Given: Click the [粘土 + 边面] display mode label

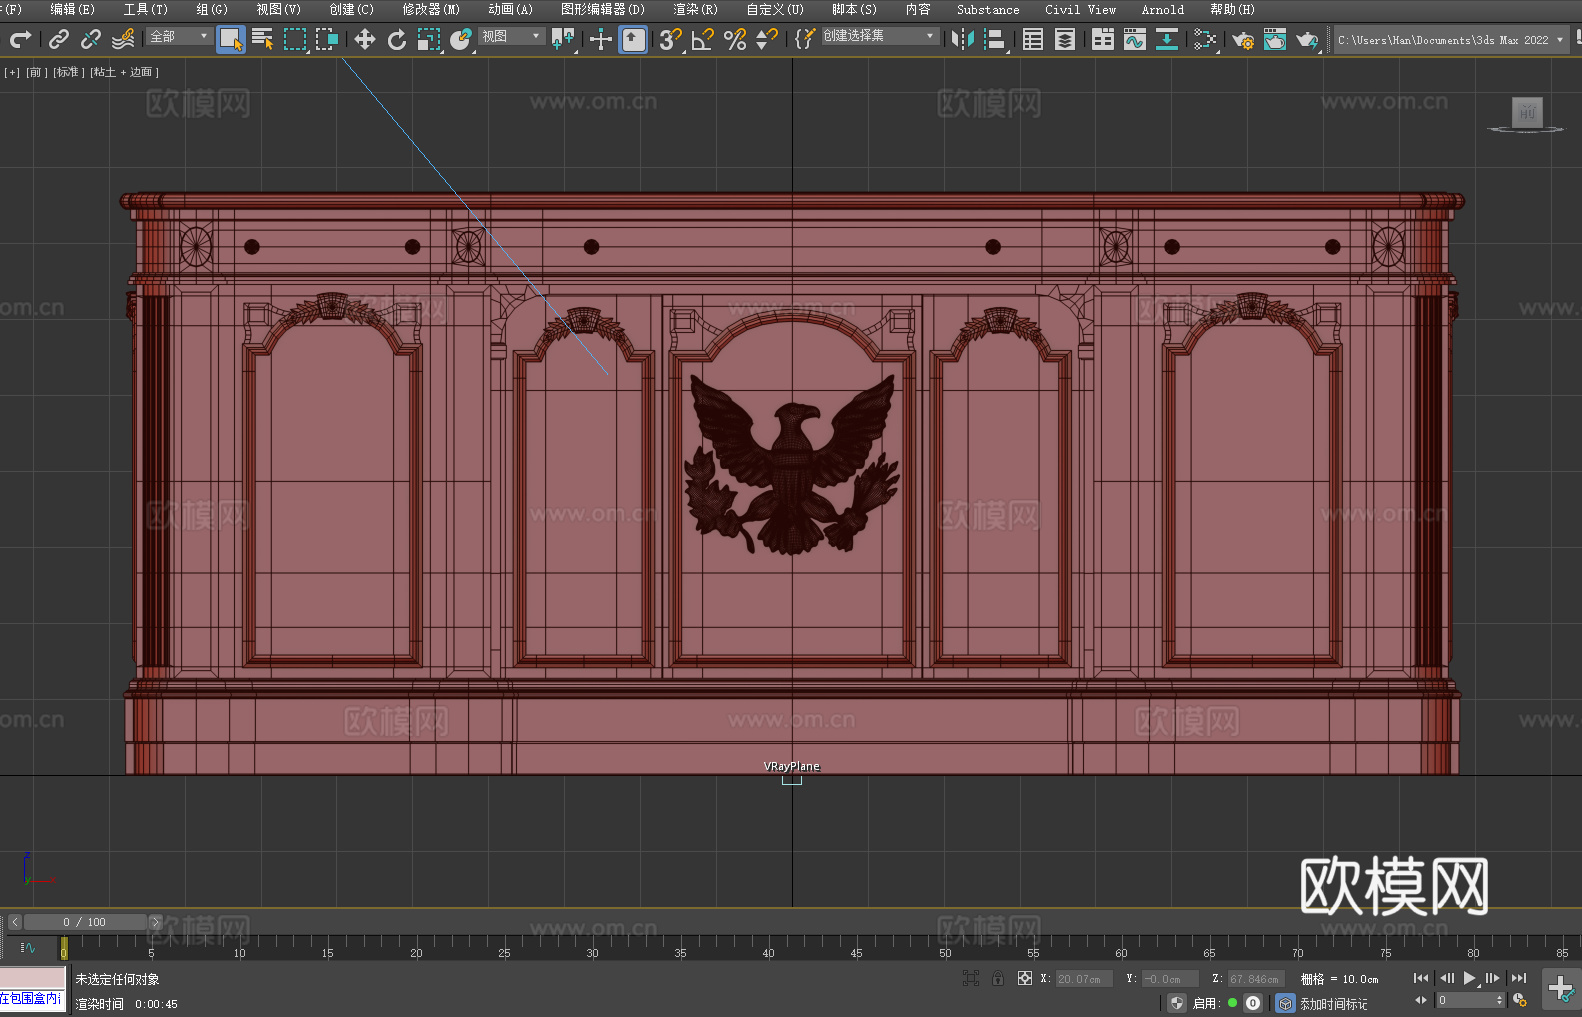Looking at the screenshot, I should [x=124, y=72].
